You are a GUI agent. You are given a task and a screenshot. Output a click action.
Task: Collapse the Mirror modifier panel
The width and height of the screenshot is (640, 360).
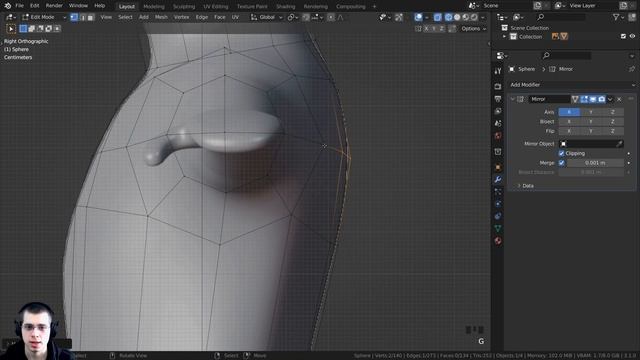point(513,99)
